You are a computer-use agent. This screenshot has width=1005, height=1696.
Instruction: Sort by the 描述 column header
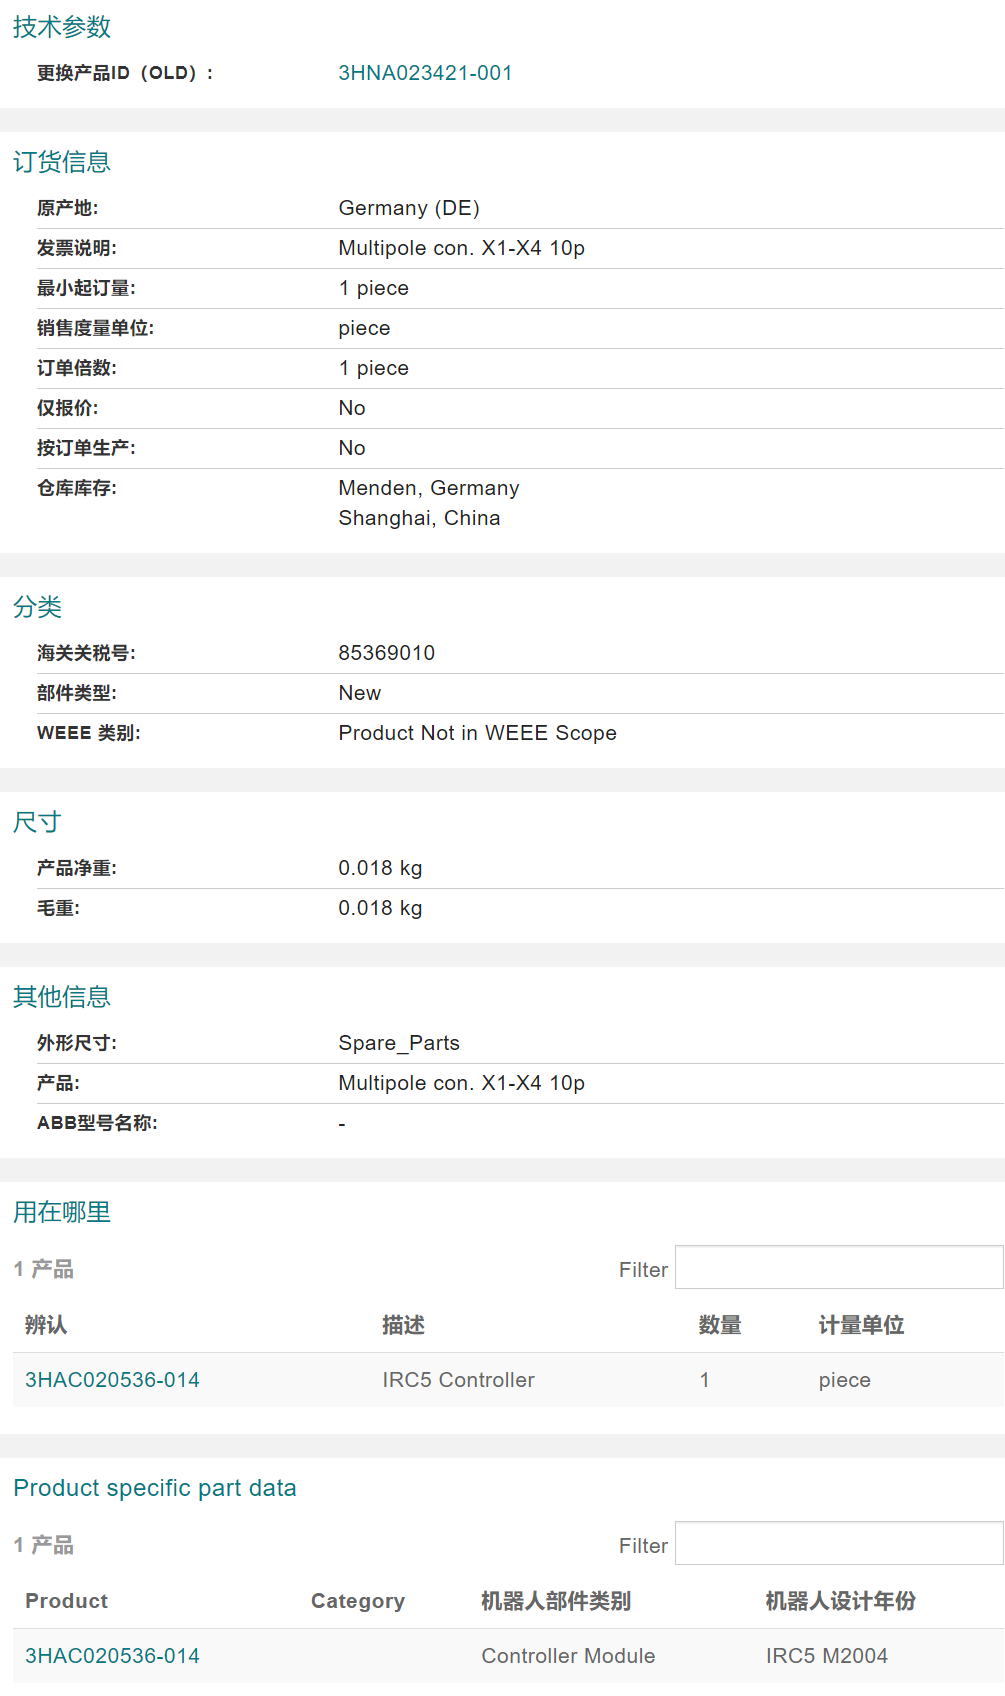point(403,1325)
